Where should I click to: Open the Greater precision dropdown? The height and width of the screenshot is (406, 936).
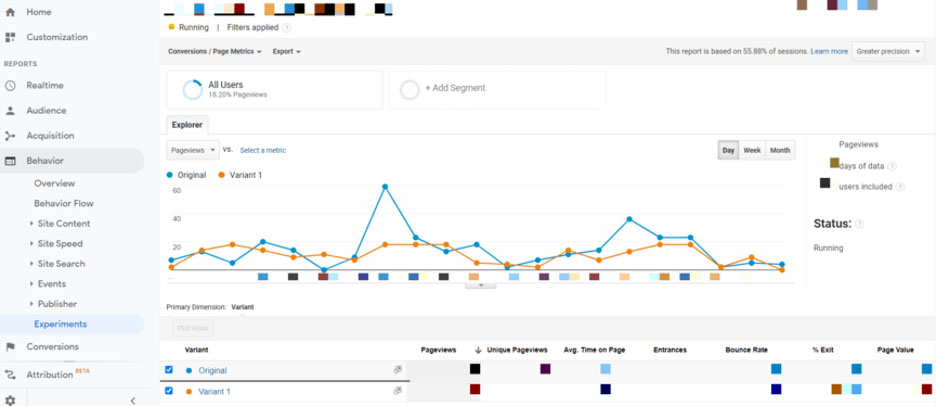point(888,51)
